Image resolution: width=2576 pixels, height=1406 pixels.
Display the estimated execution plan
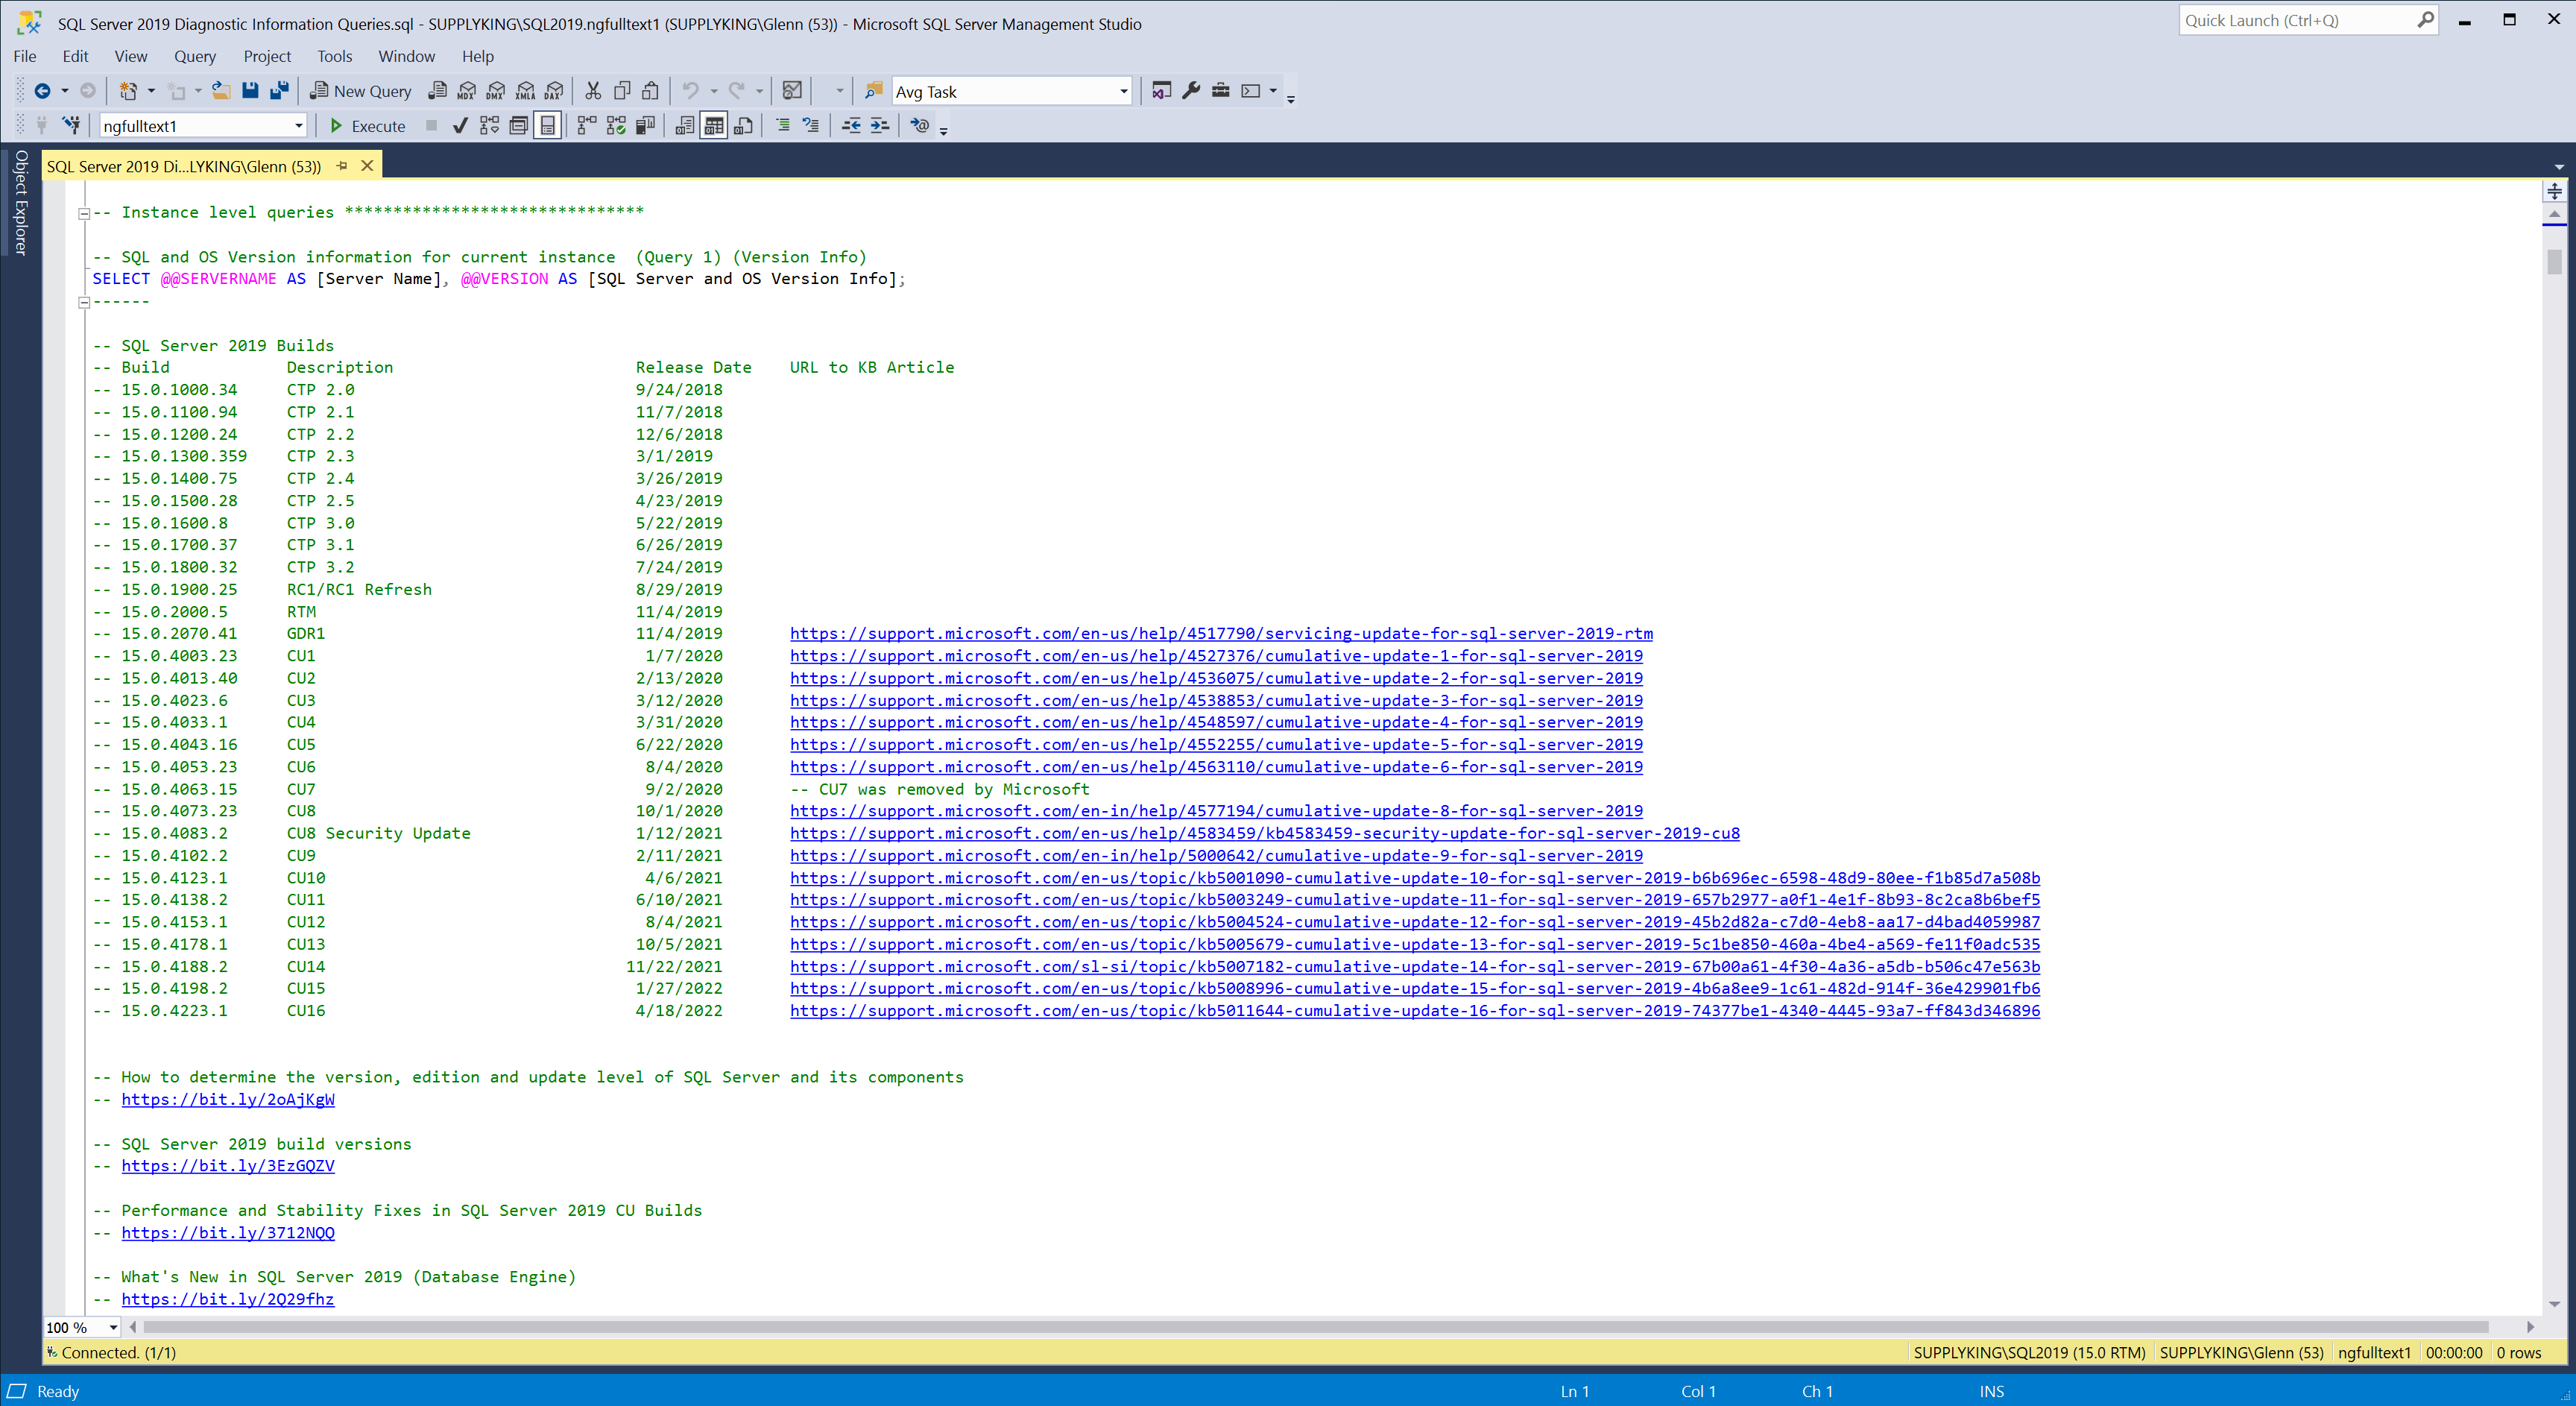click(x=489, y=126)
